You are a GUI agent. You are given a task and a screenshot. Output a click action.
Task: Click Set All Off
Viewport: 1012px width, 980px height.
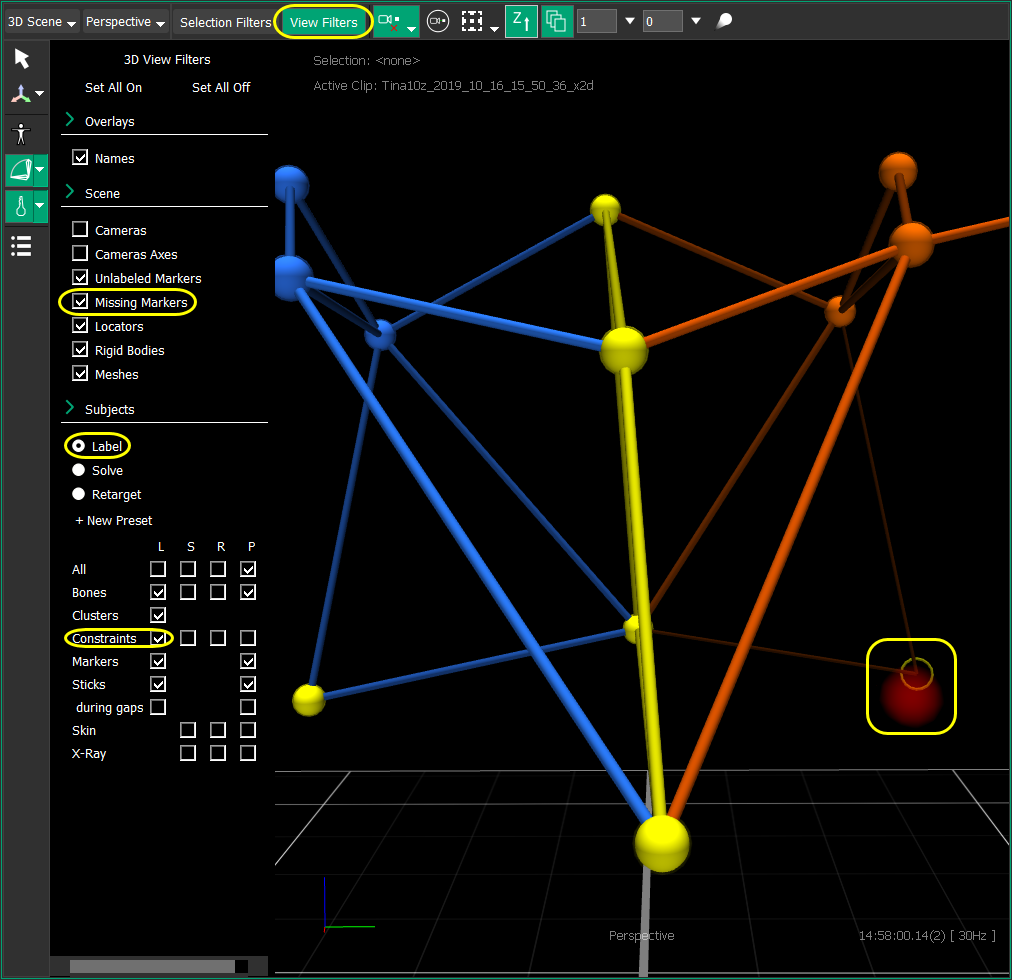[x=221, y=88]
